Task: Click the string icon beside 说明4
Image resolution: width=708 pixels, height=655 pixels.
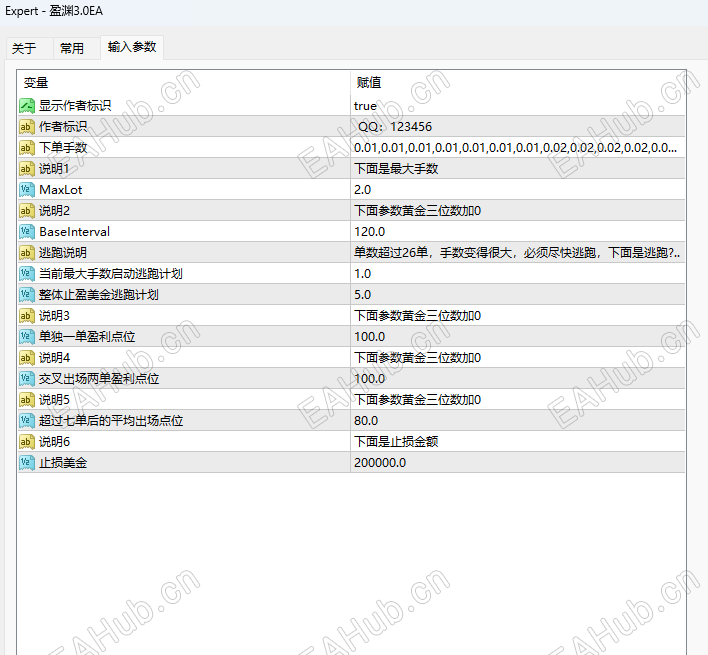Action: click(x=27, y=358)
